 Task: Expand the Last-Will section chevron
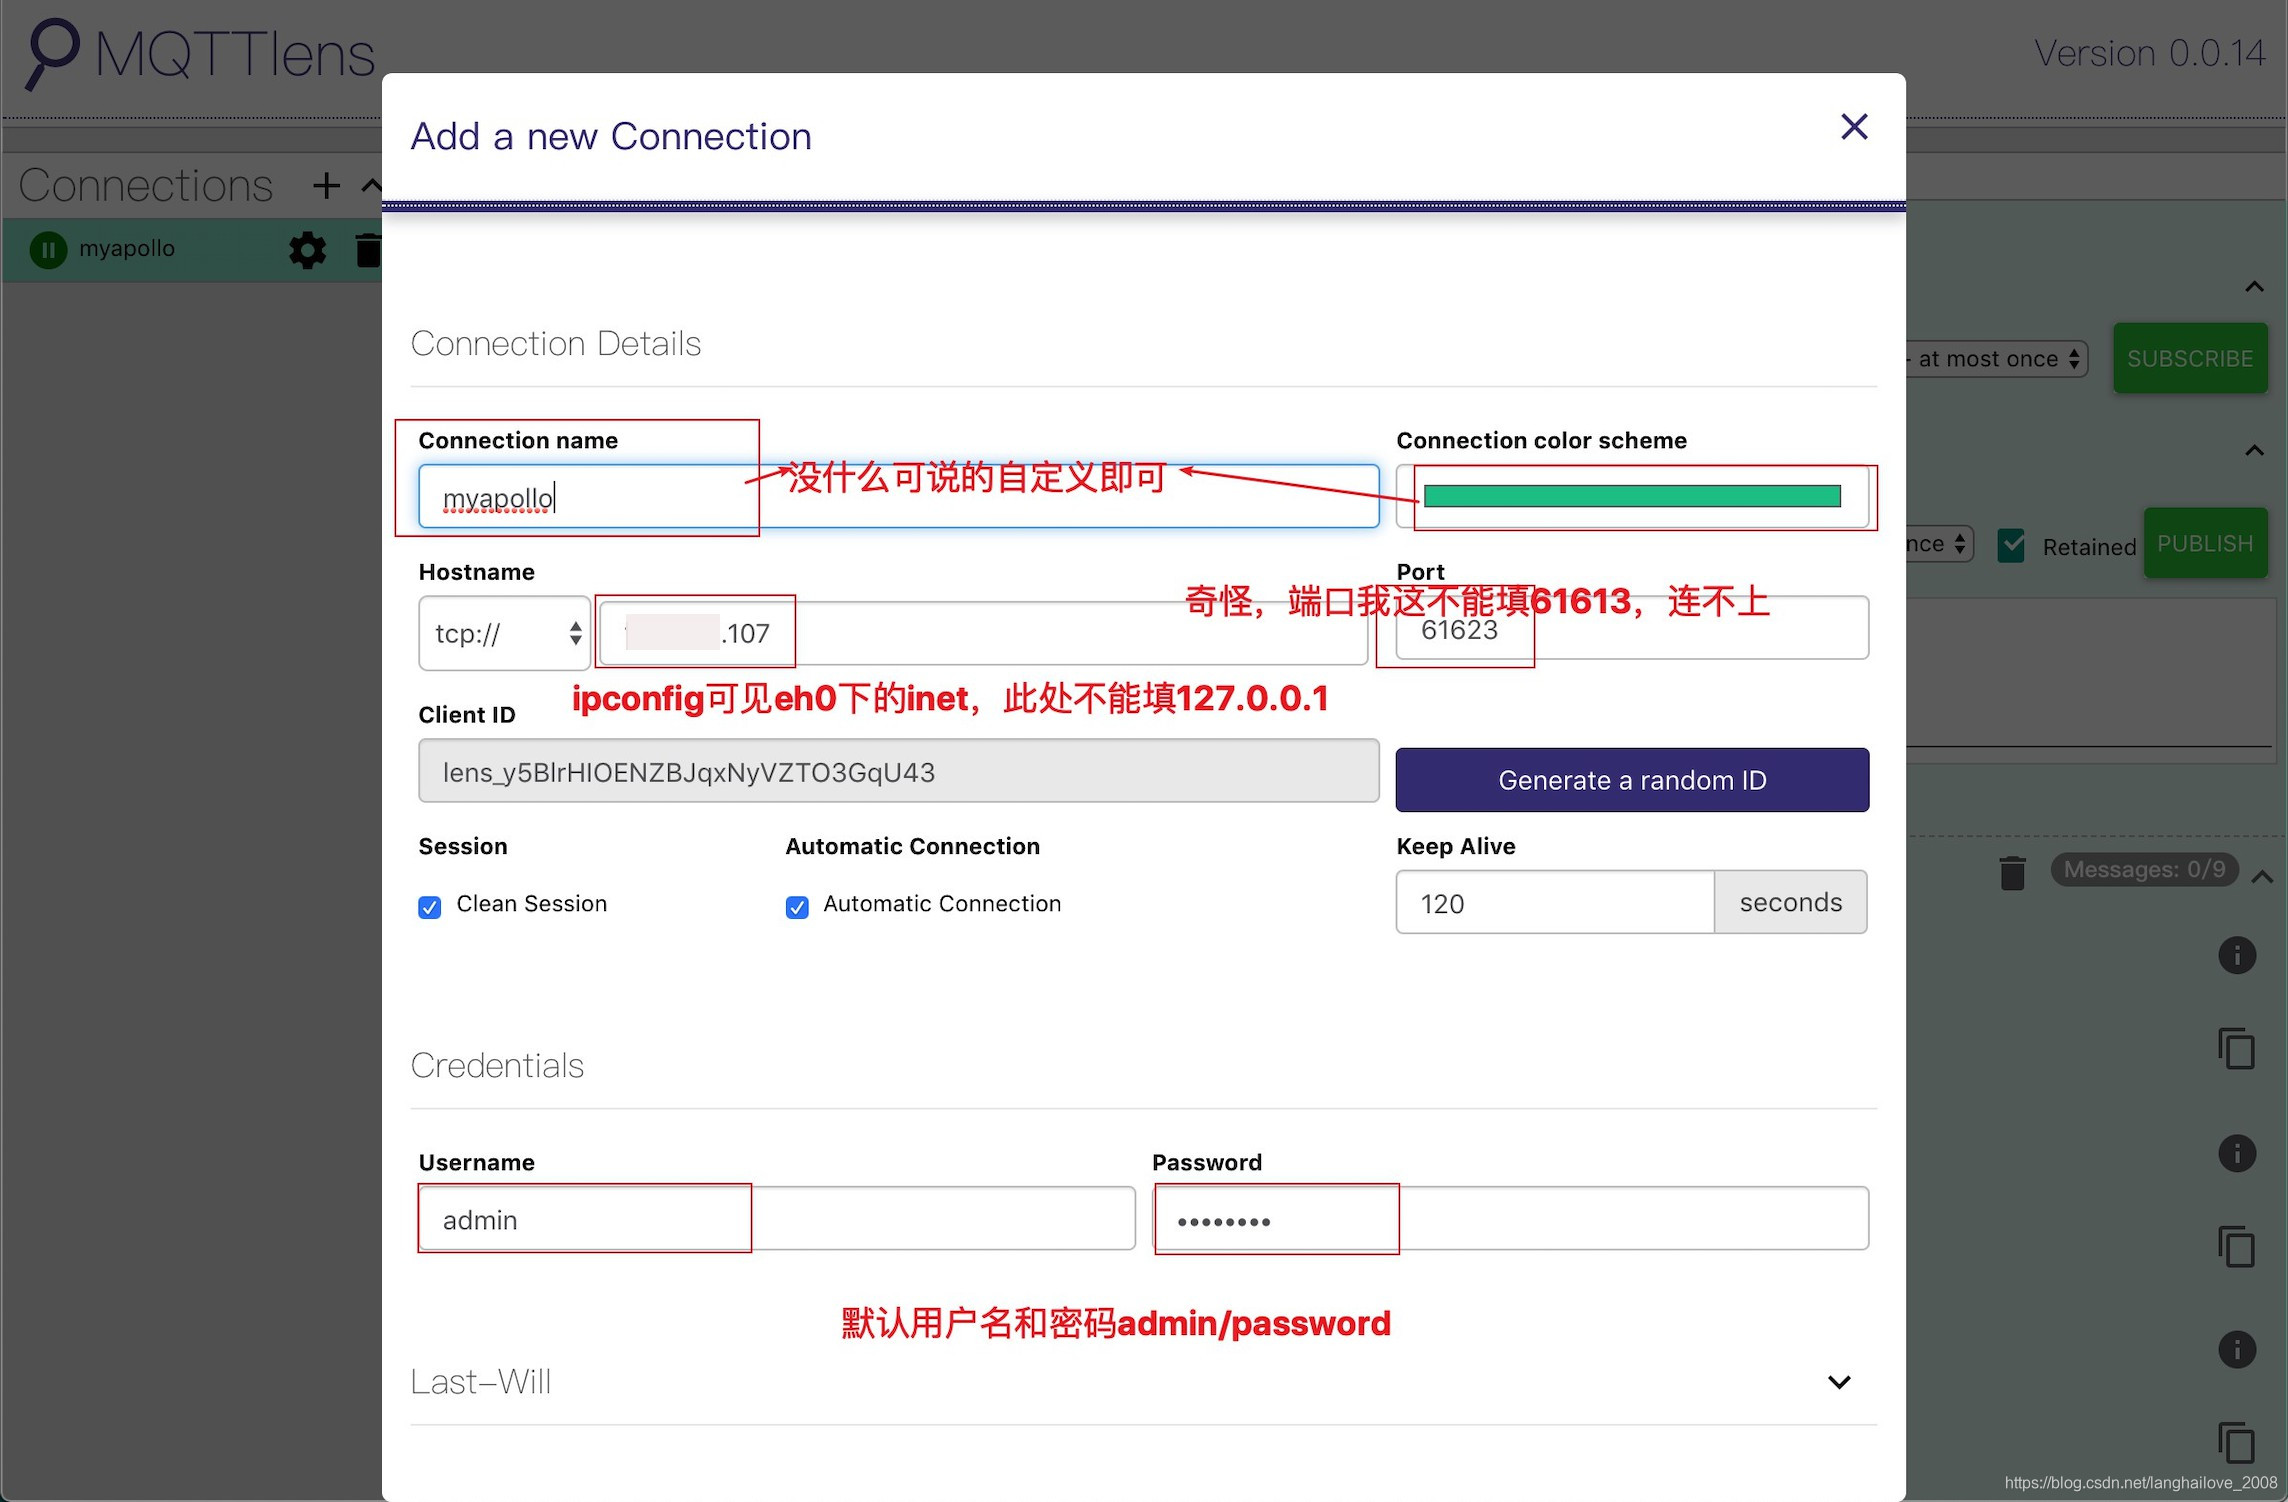[x=1839, y=1382]
